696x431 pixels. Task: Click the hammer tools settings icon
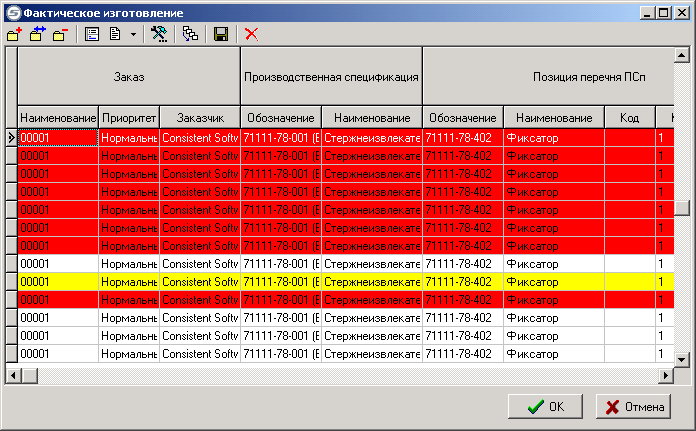coord(158,34)
